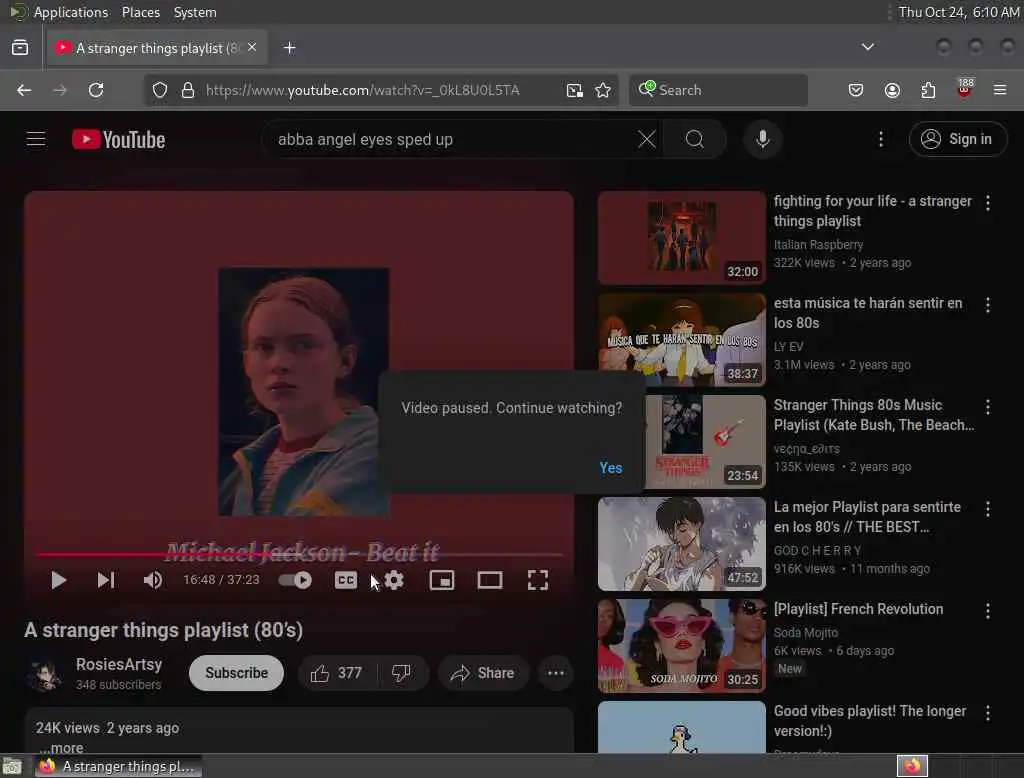Image resolution: width=1024 pixels, height=778 pixels.
Task: View site security lock info
Action: tap(188, 90)
